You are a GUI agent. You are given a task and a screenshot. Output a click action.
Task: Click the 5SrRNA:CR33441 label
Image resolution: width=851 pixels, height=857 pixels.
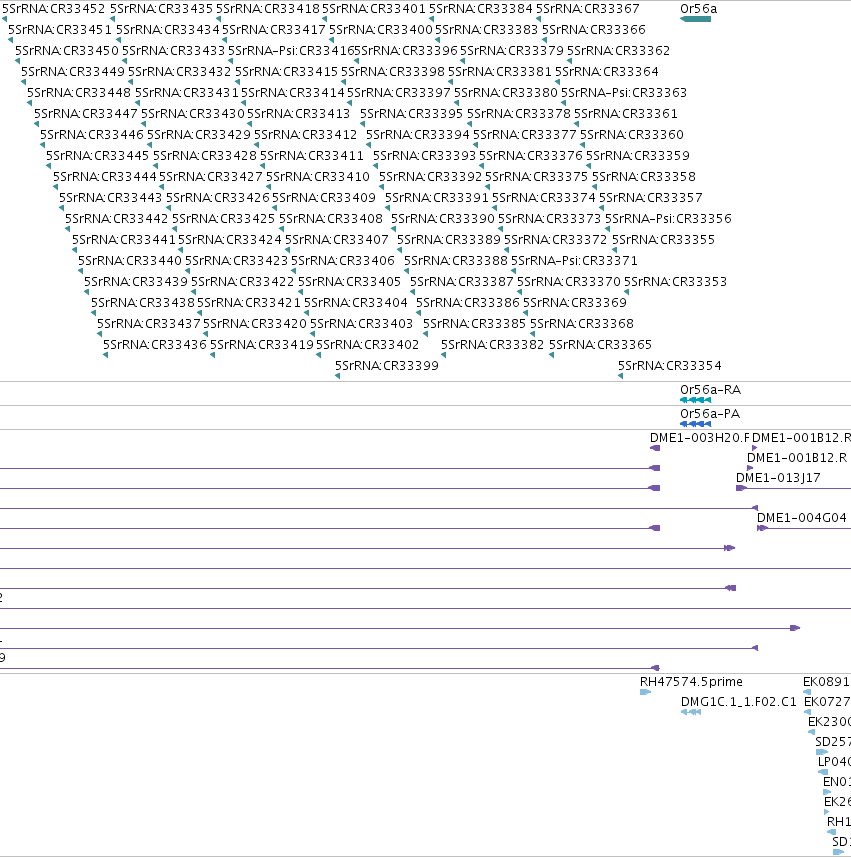pos(124,239)
